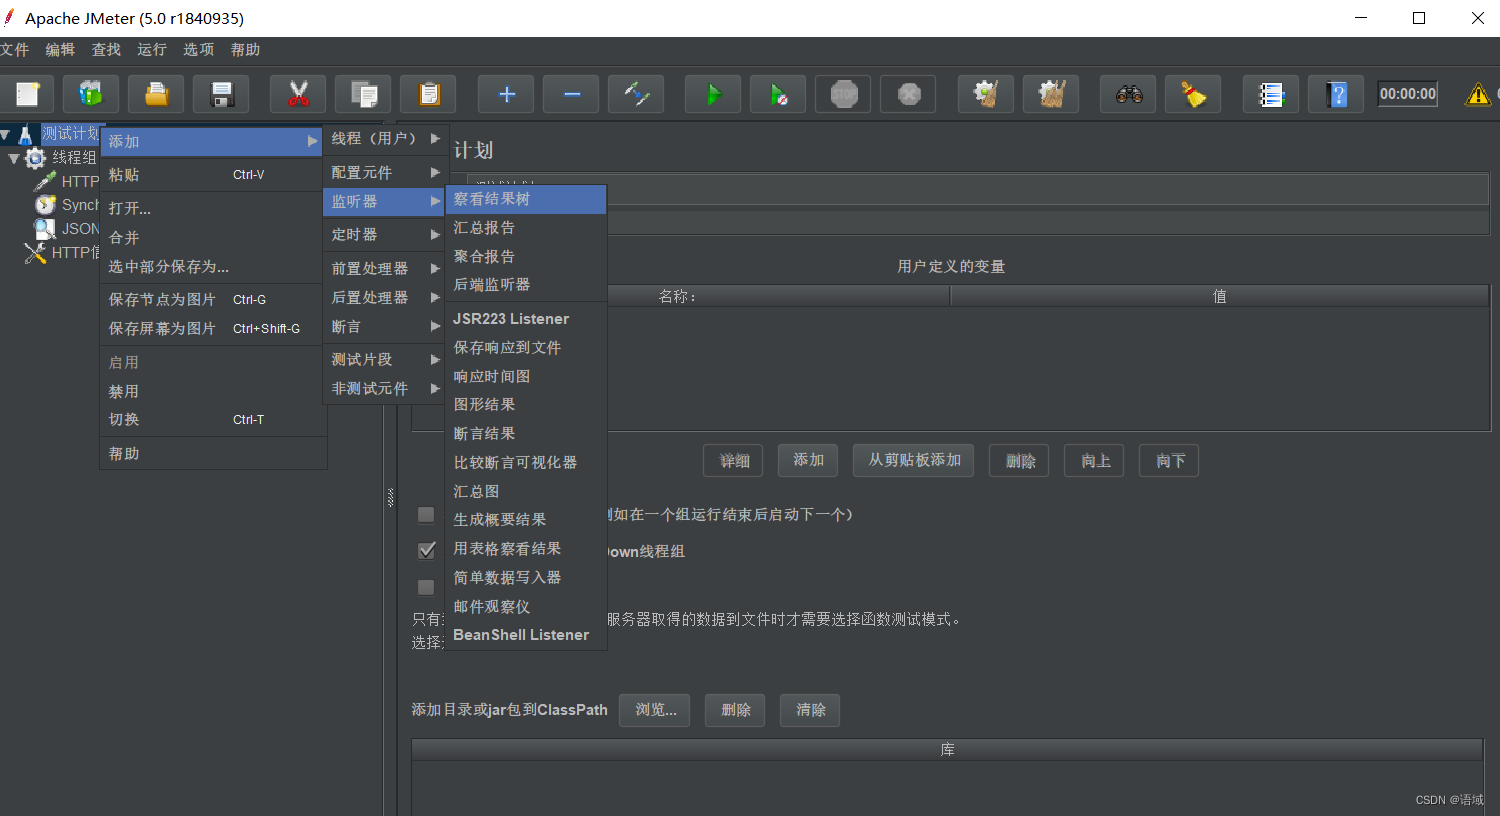Click Start no pauses icon
1500x816 pixels.
point(778,94)
